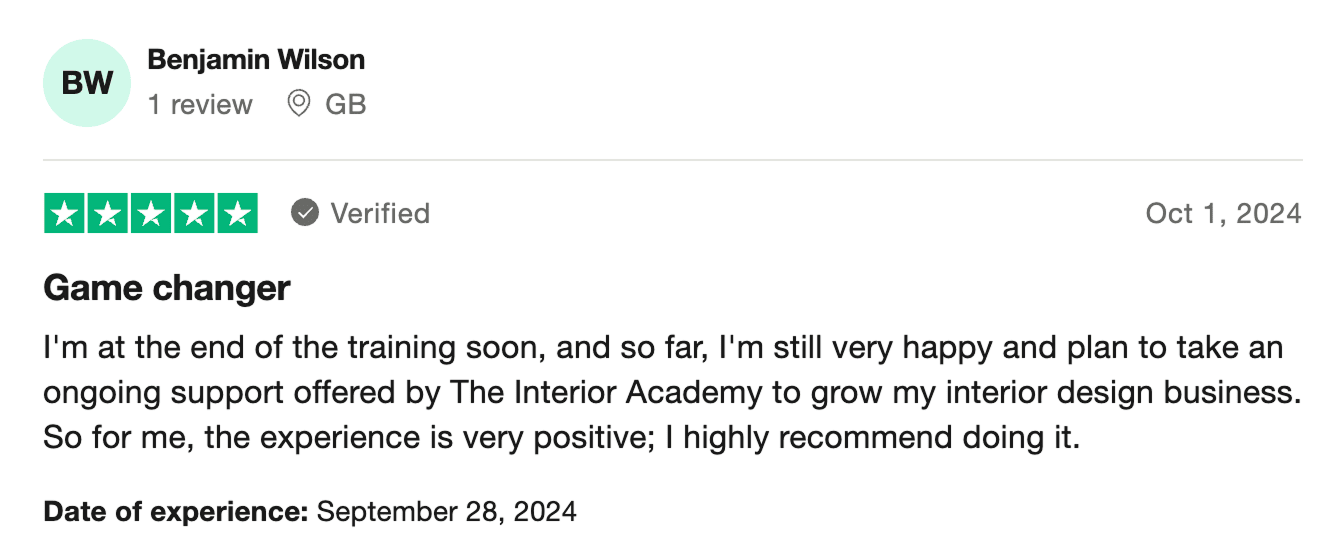Screen dimensions: 1344x558
Task: Click the Verified checkmark icon
Action: pyautogui.click(x=305, y=213)
